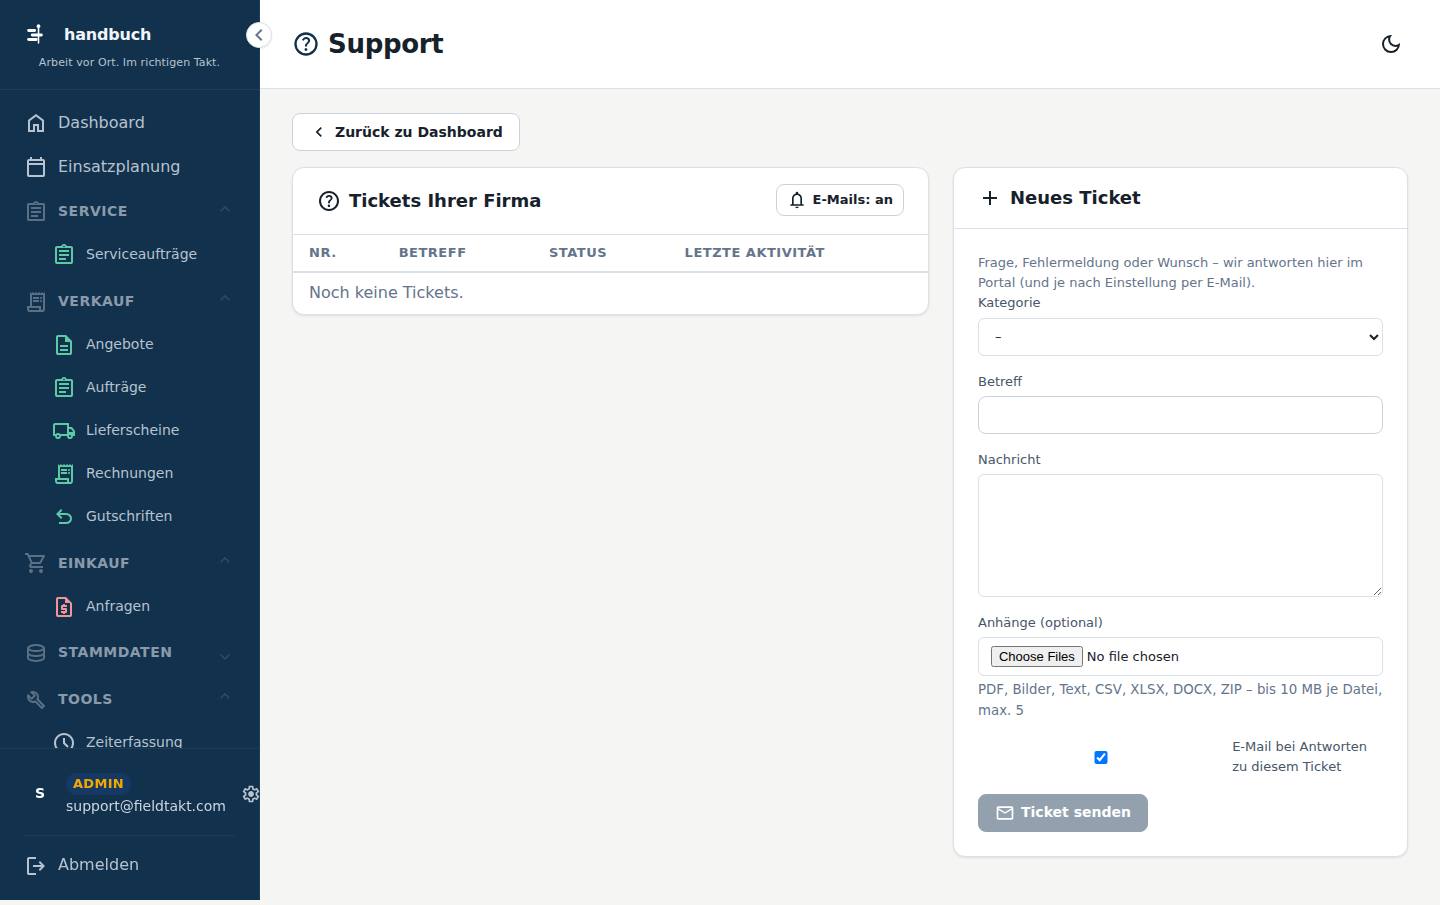This screenshot has height=905, width=1440.
Task: Toggle dark mode with the moon icon
Action: tap(1390, 44)
